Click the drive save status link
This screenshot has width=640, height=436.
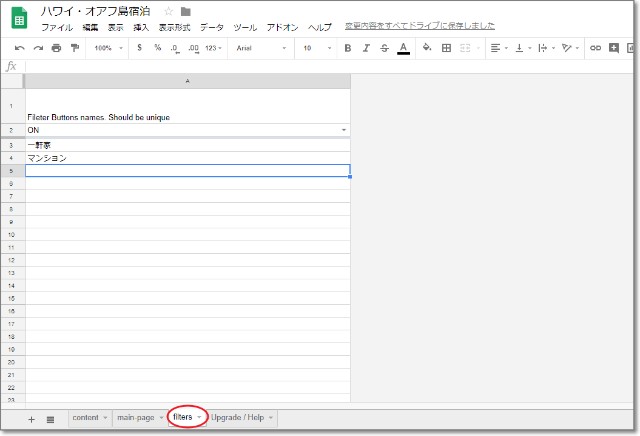(419, 26)
